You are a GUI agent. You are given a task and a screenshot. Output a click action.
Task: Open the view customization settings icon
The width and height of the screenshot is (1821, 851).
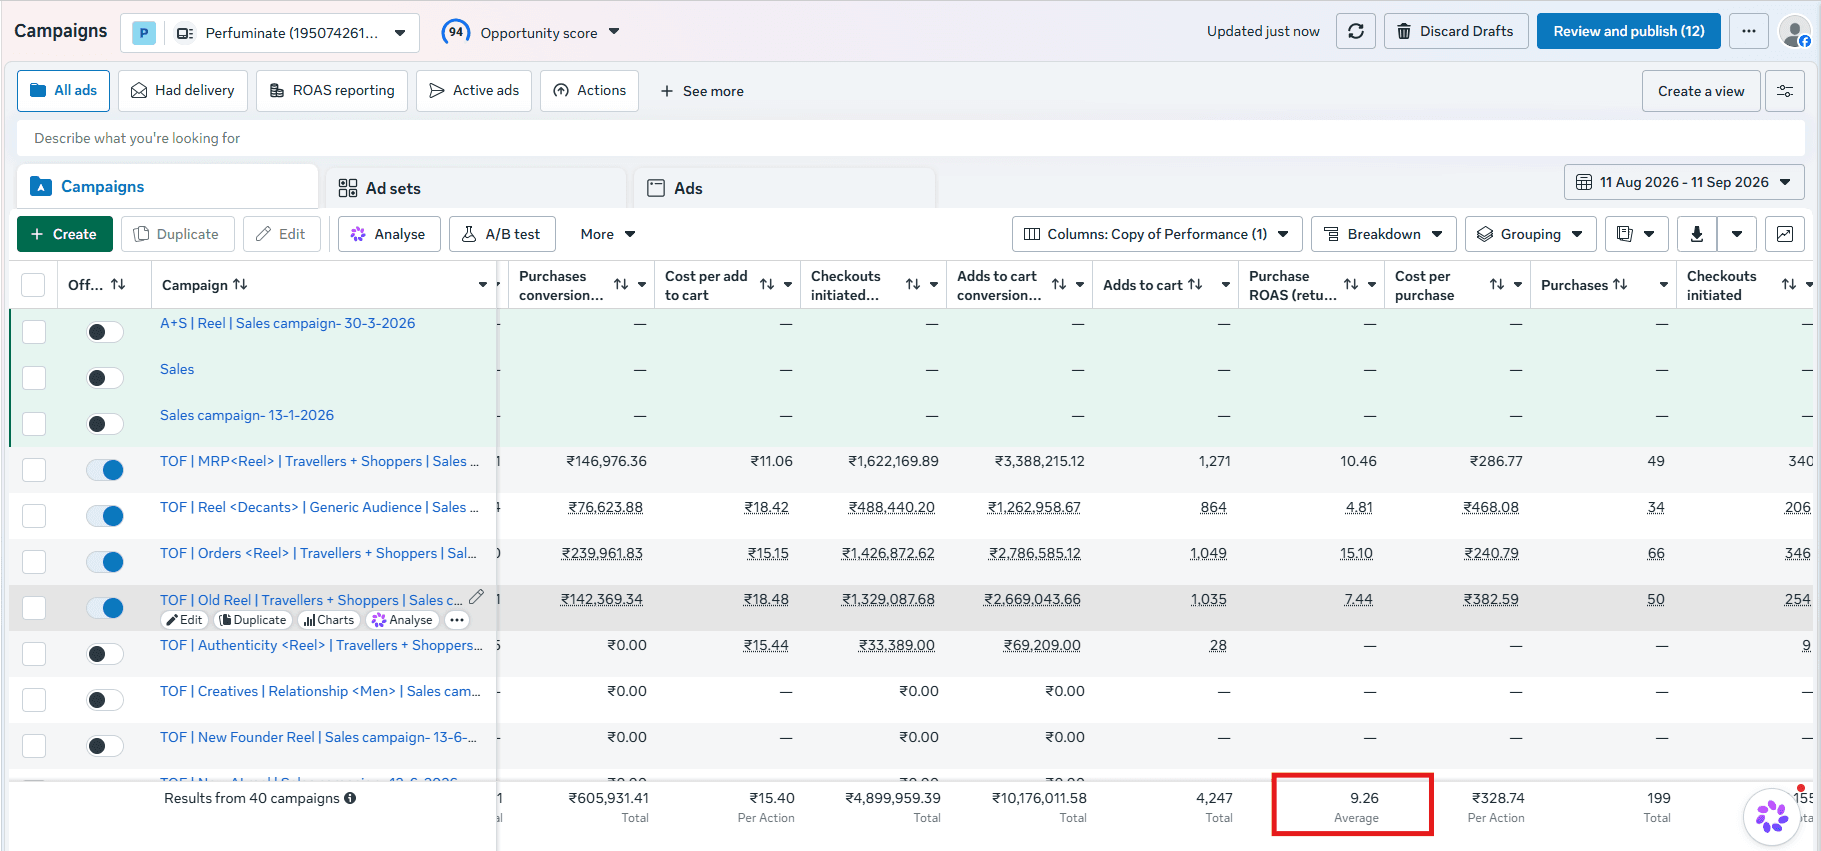point(1785,91)
